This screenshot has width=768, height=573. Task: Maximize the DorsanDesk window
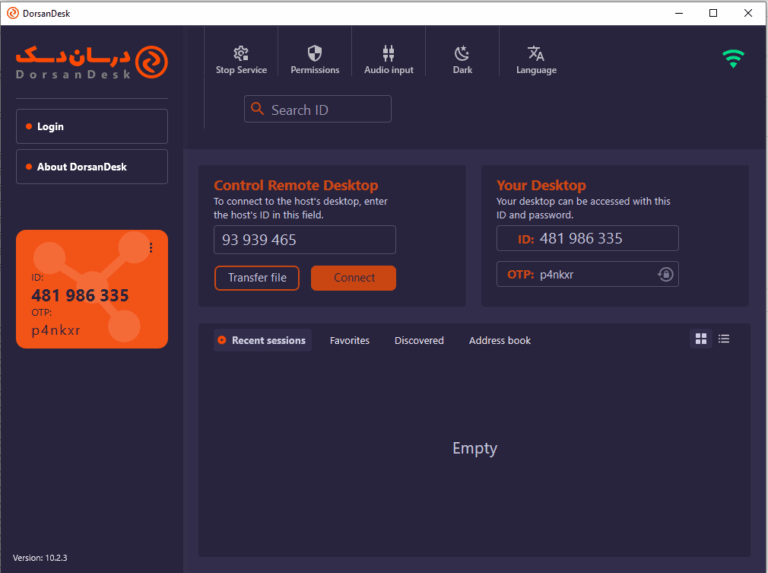pyautogui.click(x=713, y=13)
